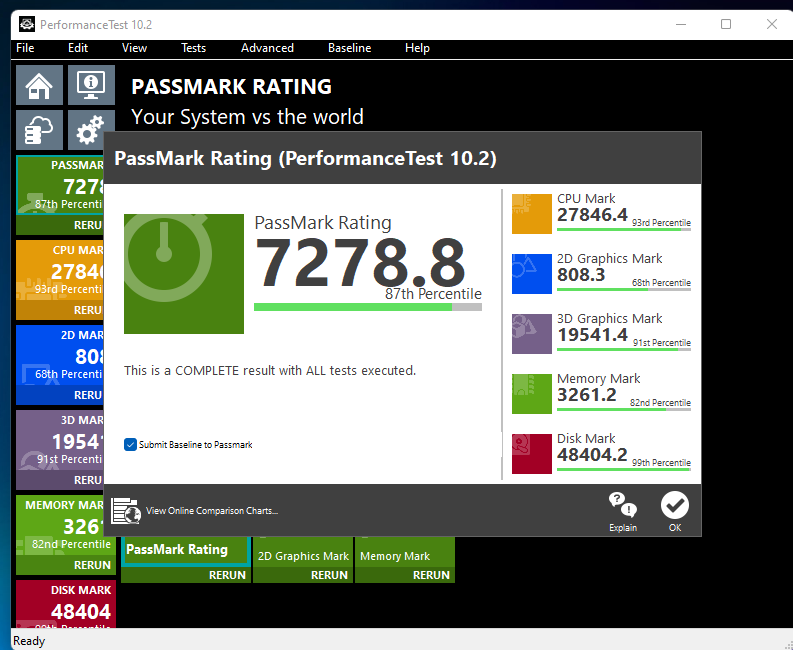Click the Ready status bar text
This screenshot has width=793, height=650.
pyautogui.click(x=29, y=641)
